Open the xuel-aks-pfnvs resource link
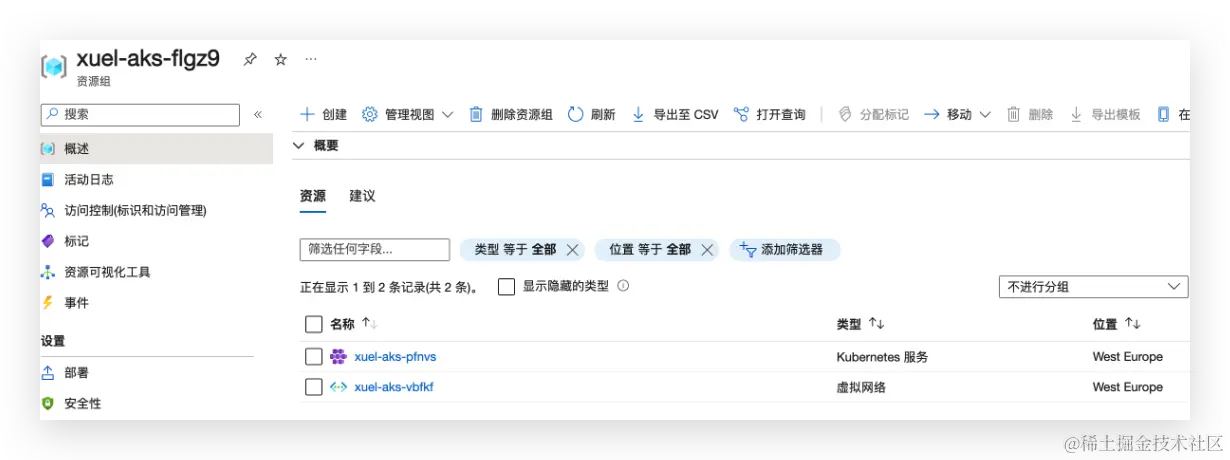 (x=395, y=357)
